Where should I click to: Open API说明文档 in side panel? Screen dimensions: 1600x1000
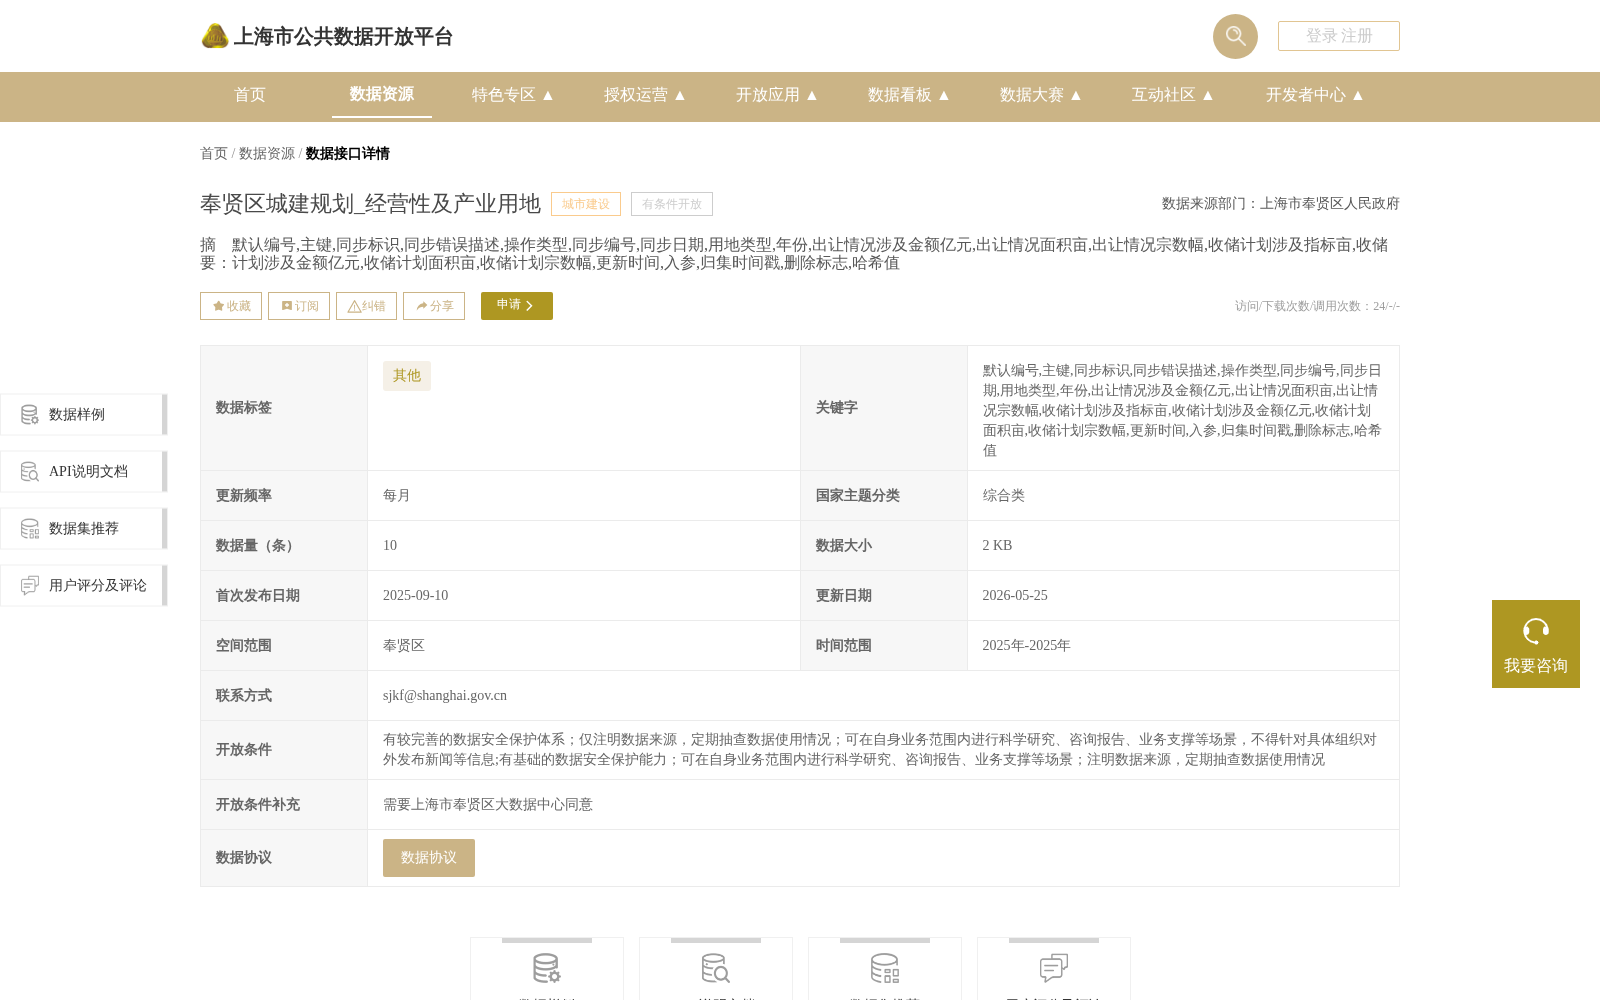[83, 471]
